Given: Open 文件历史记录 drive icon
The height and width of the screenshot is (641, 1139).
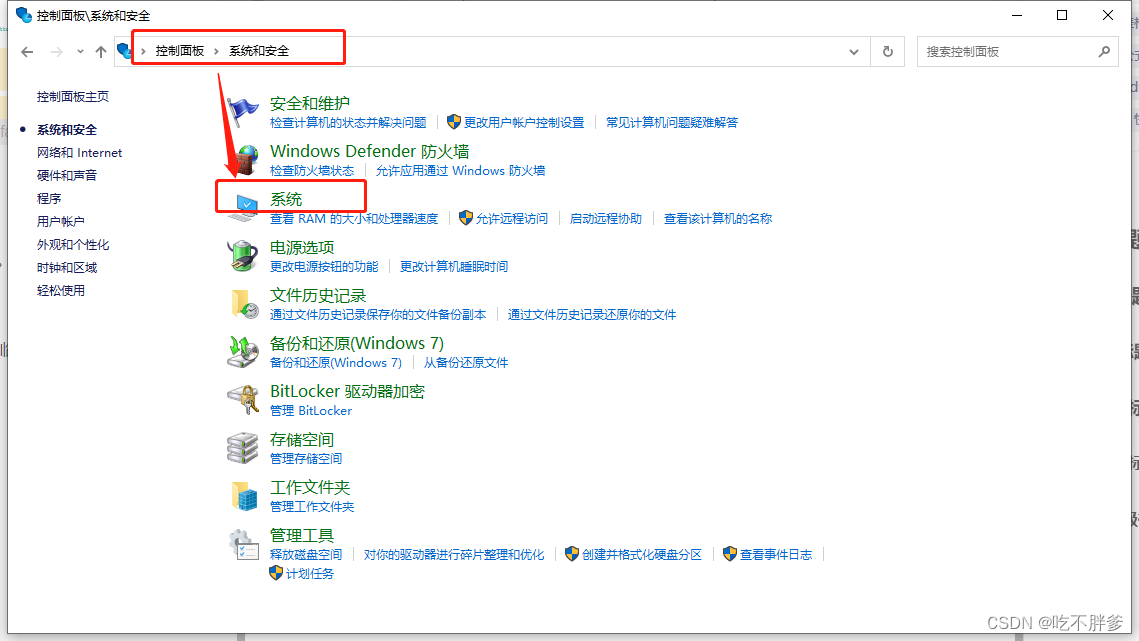Looking at the screenshot, I should tap(243, 301).
